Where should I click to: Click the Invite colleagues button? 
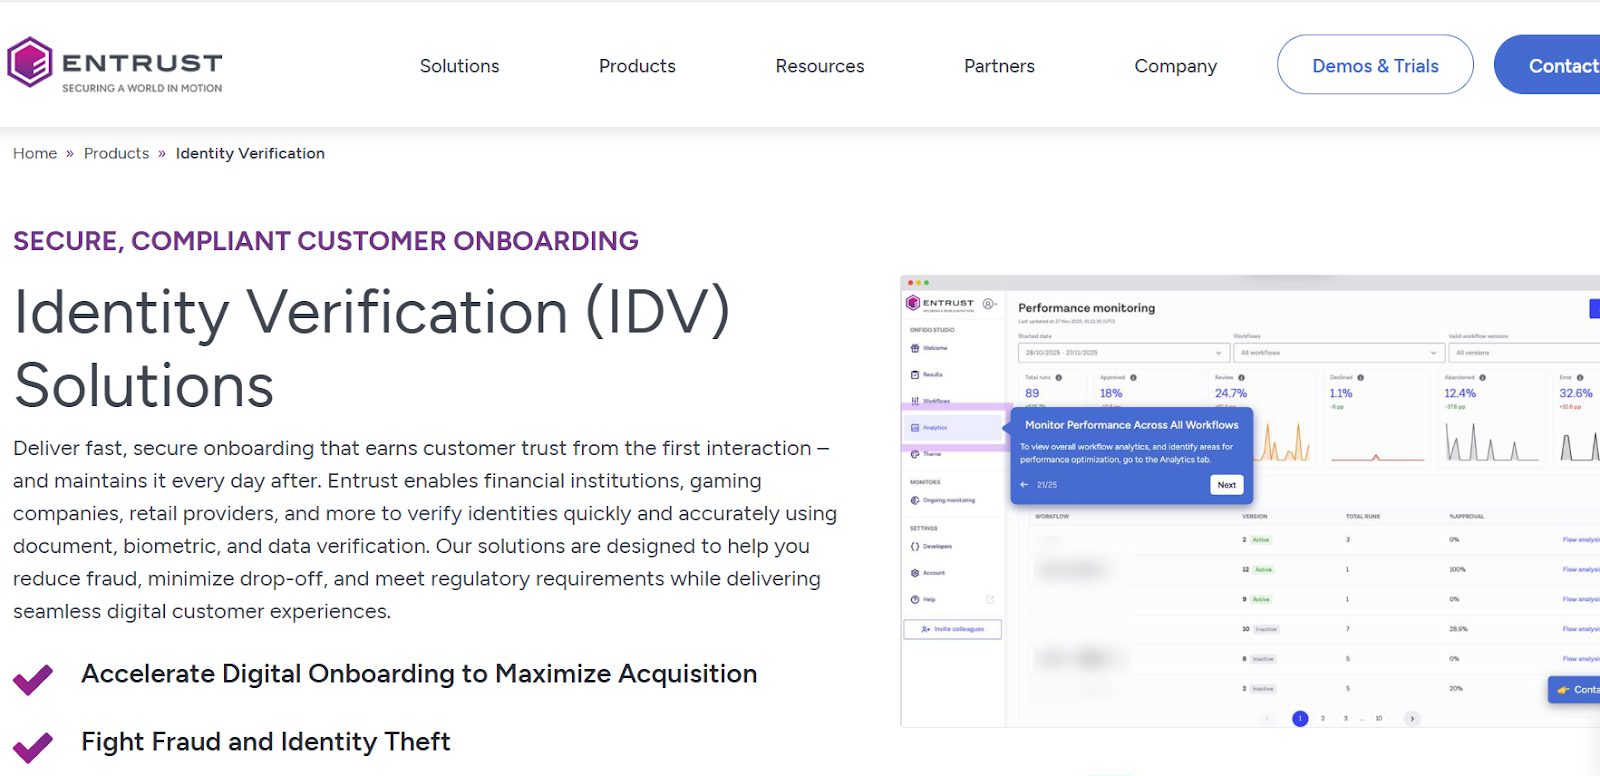(x=953, y=629)
